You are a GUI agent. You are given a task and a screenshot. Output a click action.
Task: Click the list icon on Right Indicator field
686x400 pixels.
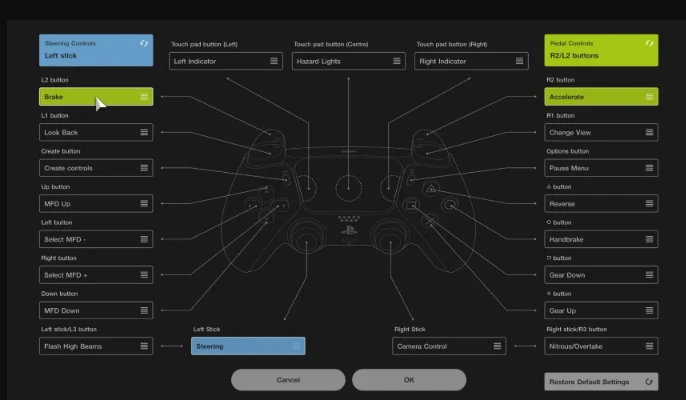519,61
